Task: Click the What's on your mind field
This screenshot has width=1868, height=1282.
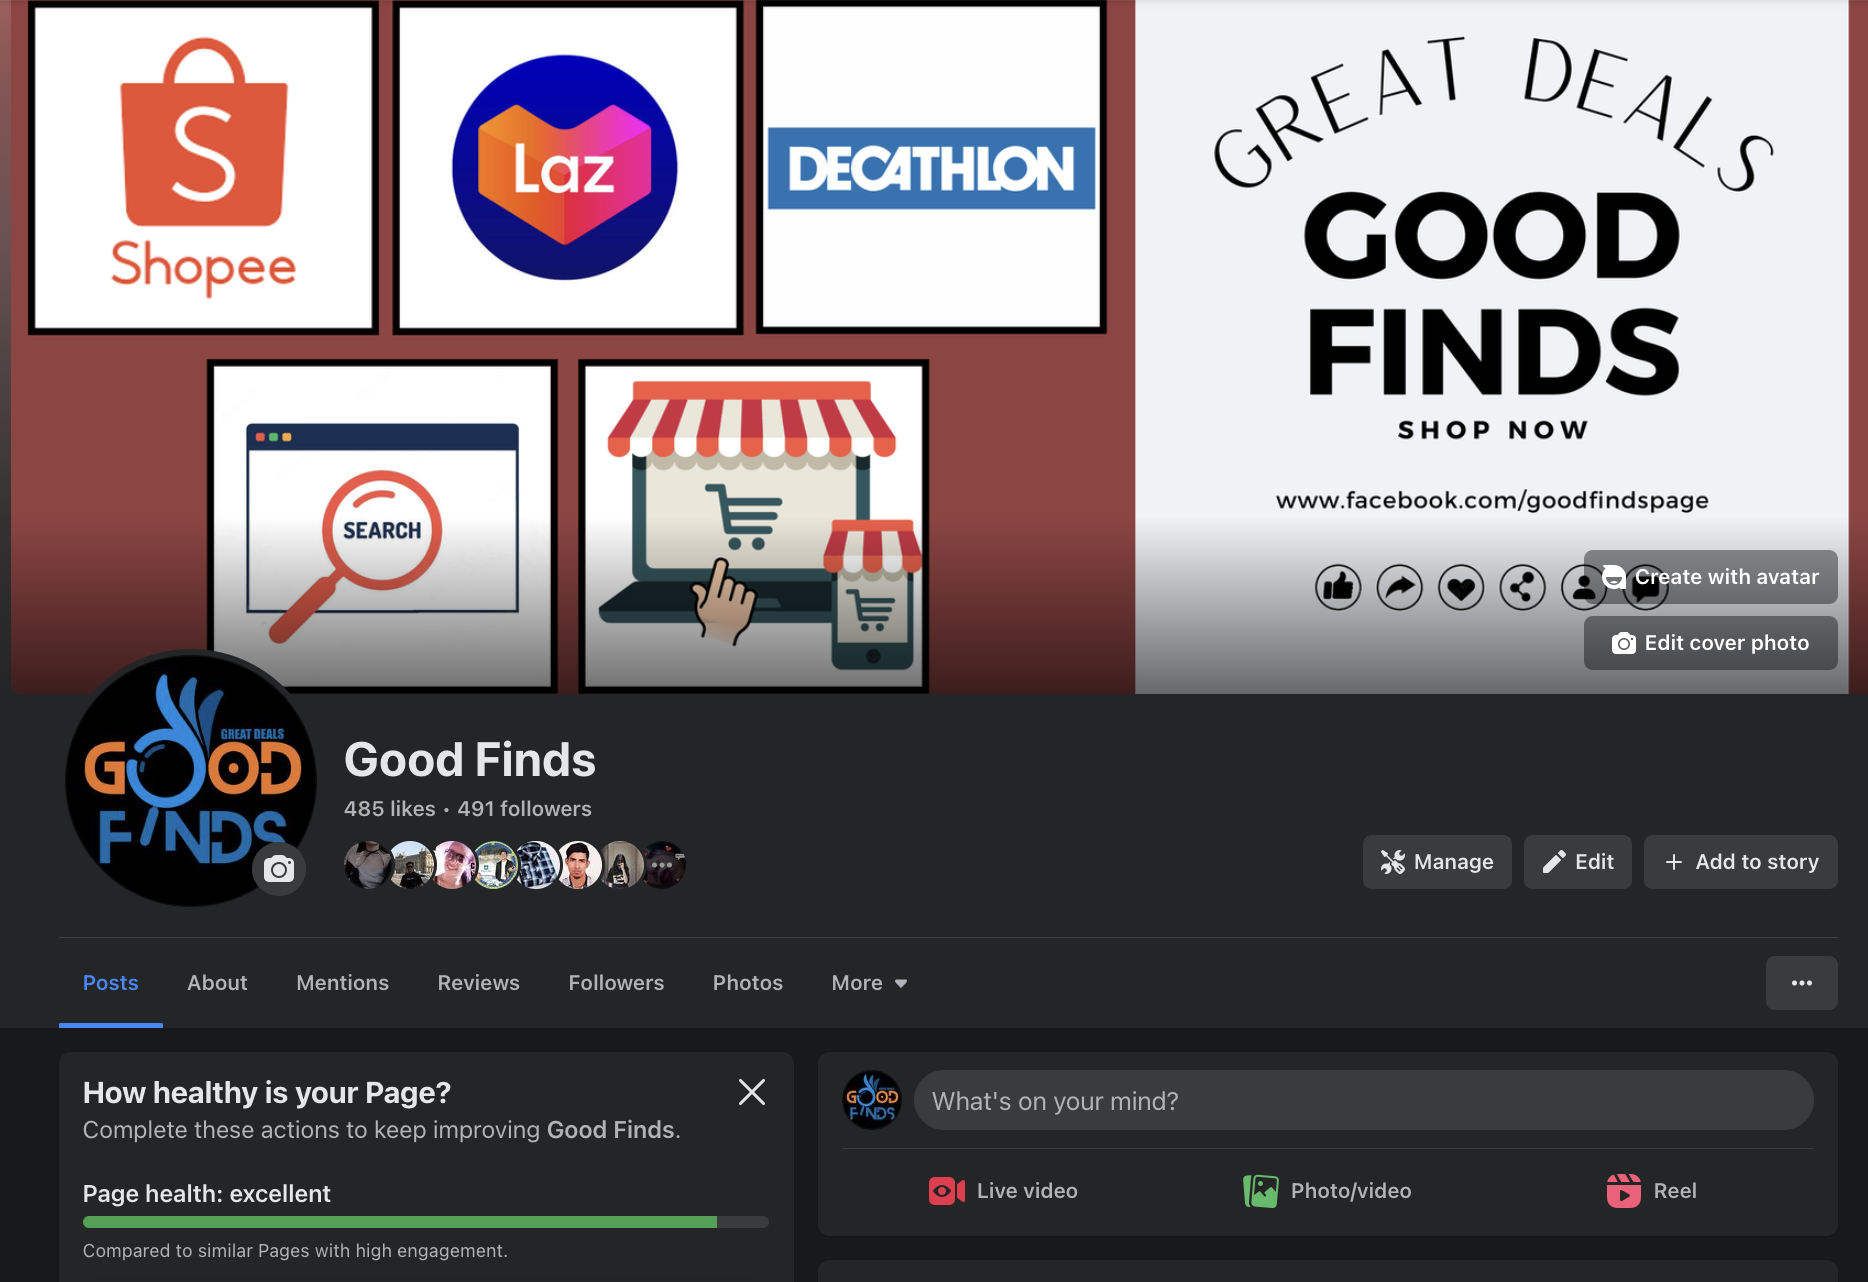Action: [1363, 1100]
